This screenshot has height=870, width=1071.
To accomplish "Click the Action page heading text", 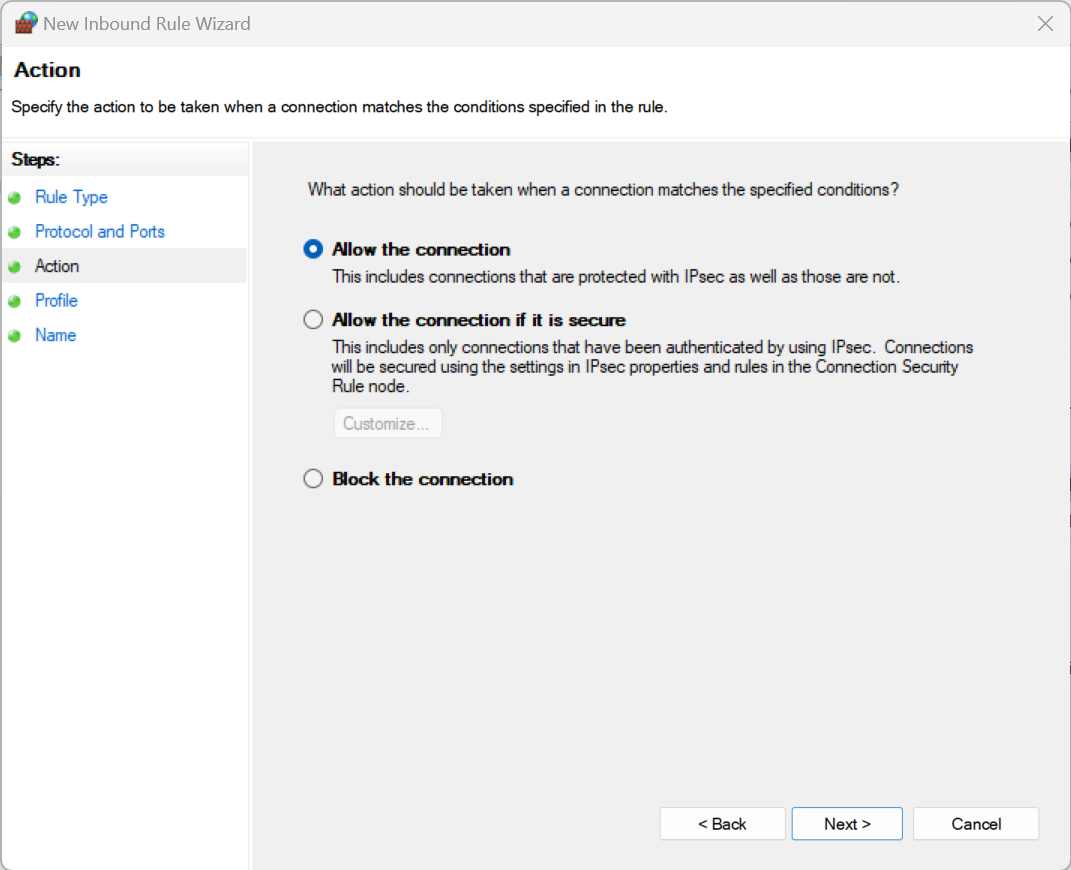I will point(47,70).
